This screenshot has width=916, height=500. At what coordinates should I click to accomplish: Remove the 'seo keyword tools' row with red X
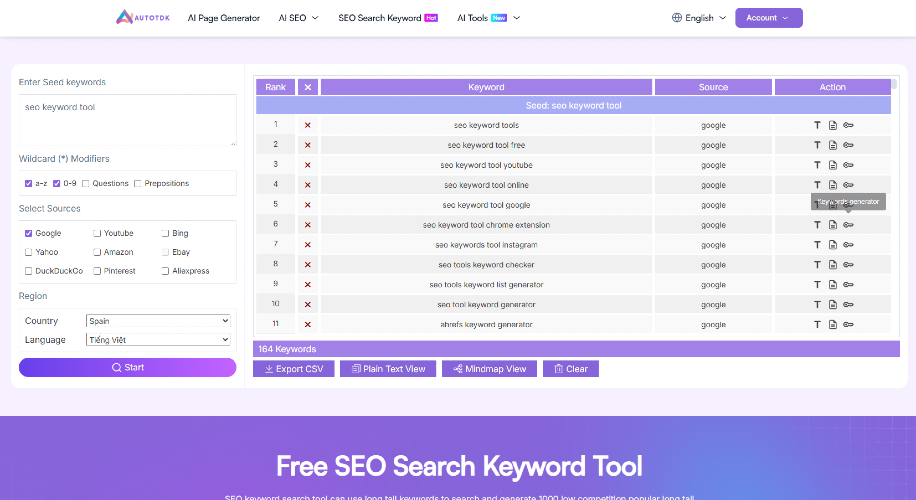[307, 125]
